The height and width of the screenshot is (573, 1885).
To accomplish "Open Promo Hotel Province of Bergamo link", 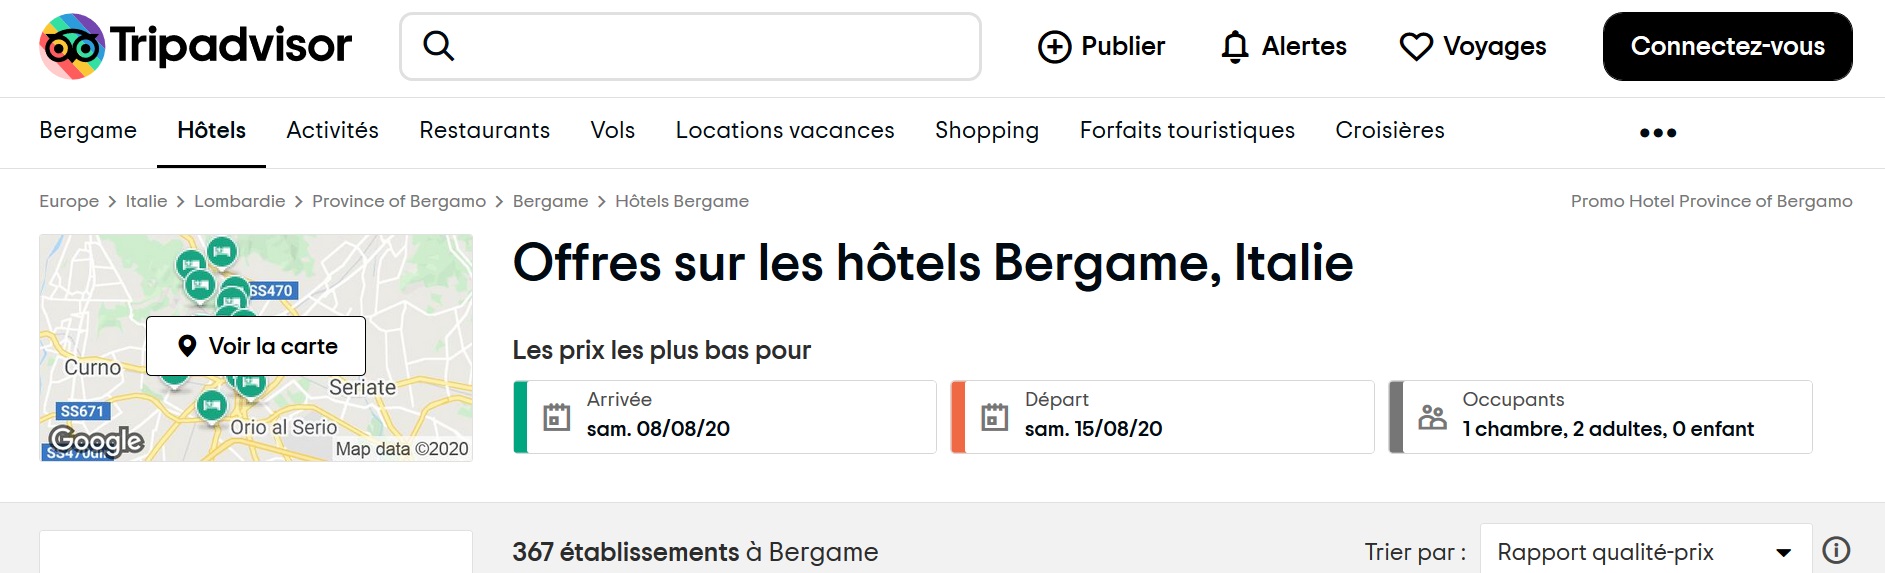I will pos(1711,201).
